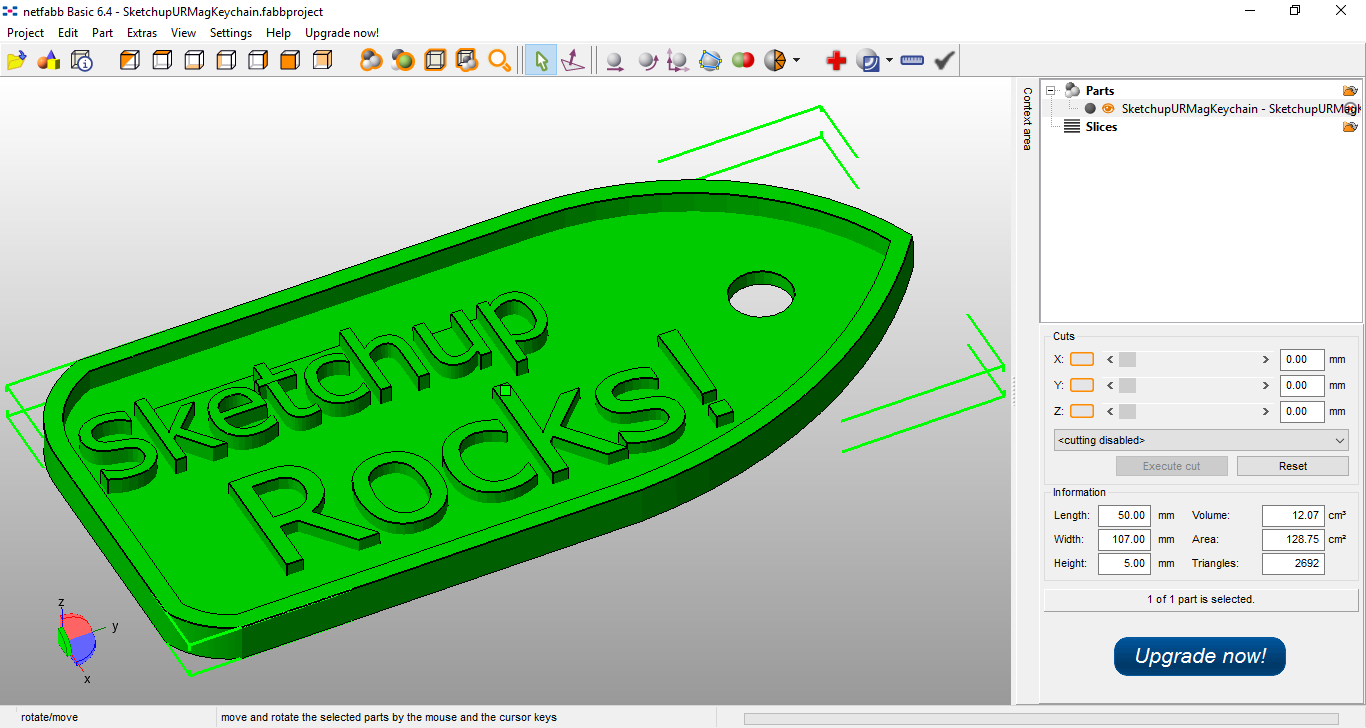The image size is (1366, 728).
Task: Open the move part tool
Action: coord(615,61)
